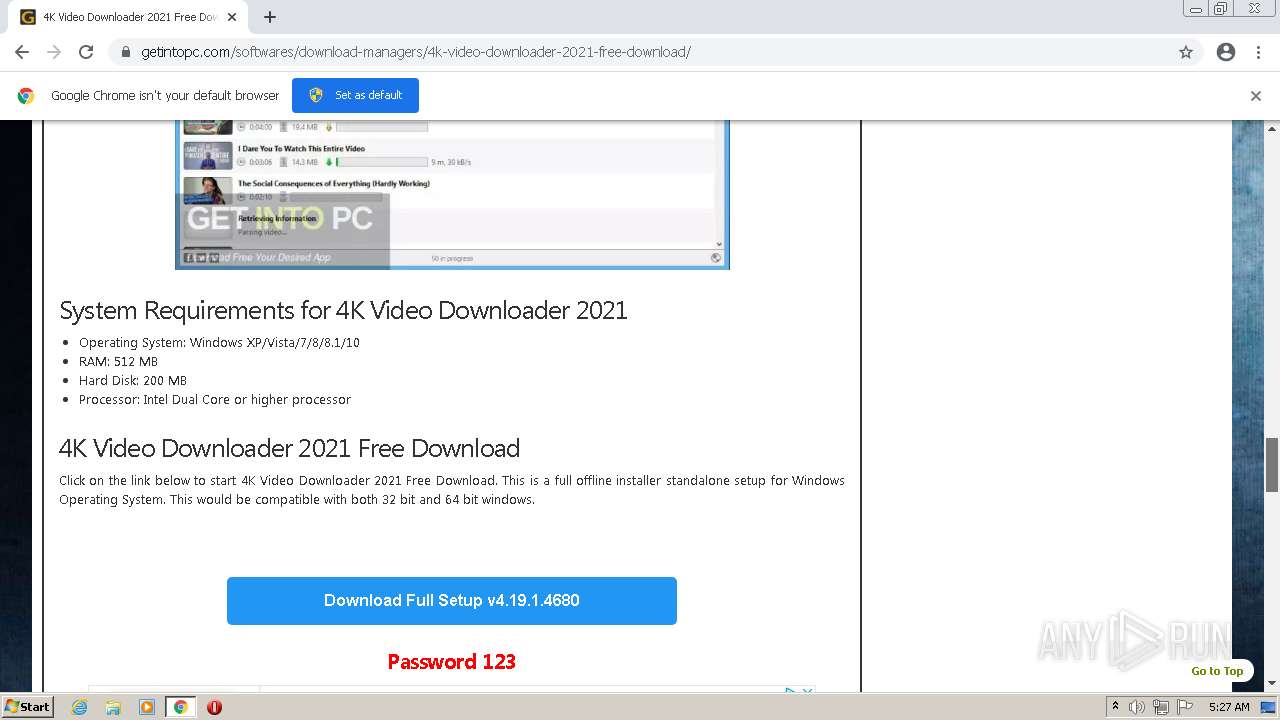Click the Operating System requirement line
This screenshot has width=1280, height=720.
pyautogui.click(x=219, y=343)
